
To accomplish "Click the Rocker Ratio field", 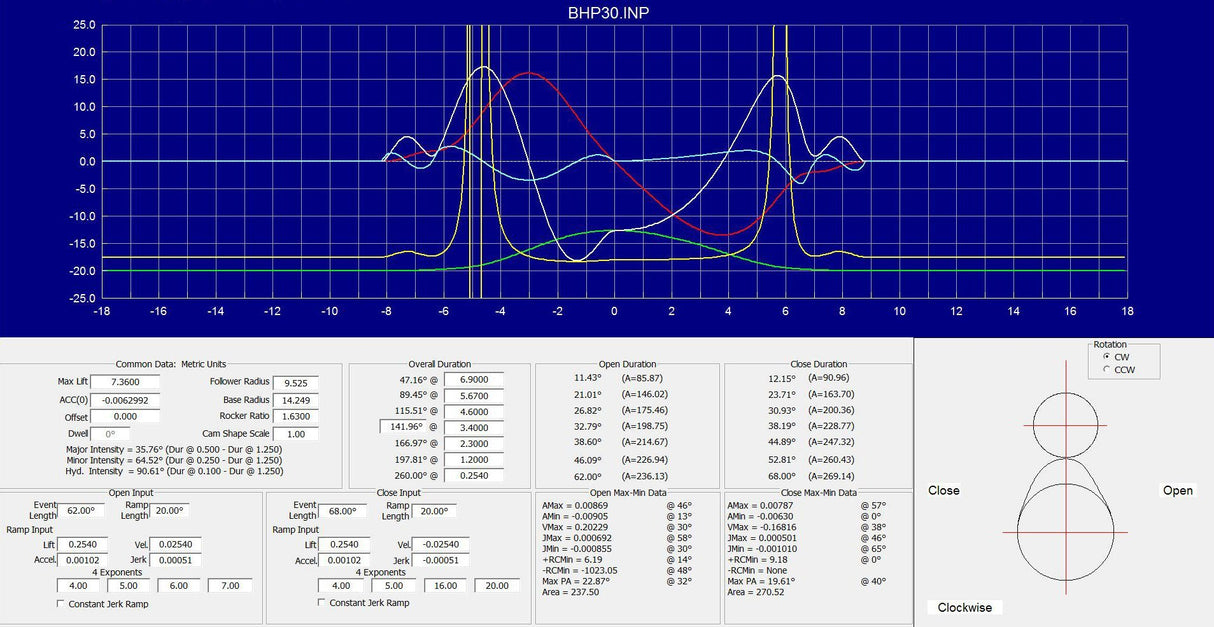I will (x=295, y=416).
